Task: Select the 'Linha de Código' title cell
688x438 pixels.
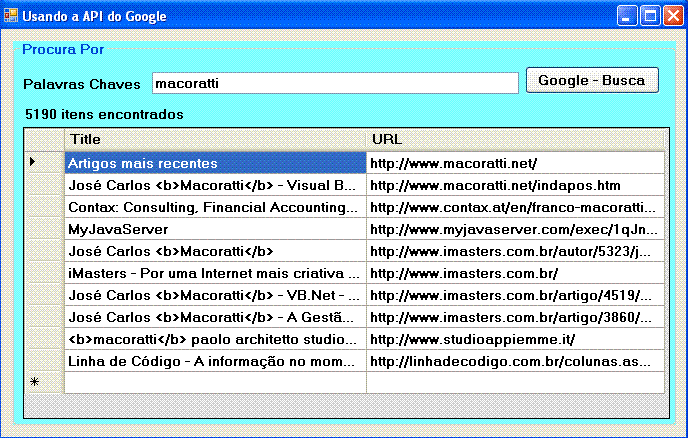Action: [x=215, y=361]
